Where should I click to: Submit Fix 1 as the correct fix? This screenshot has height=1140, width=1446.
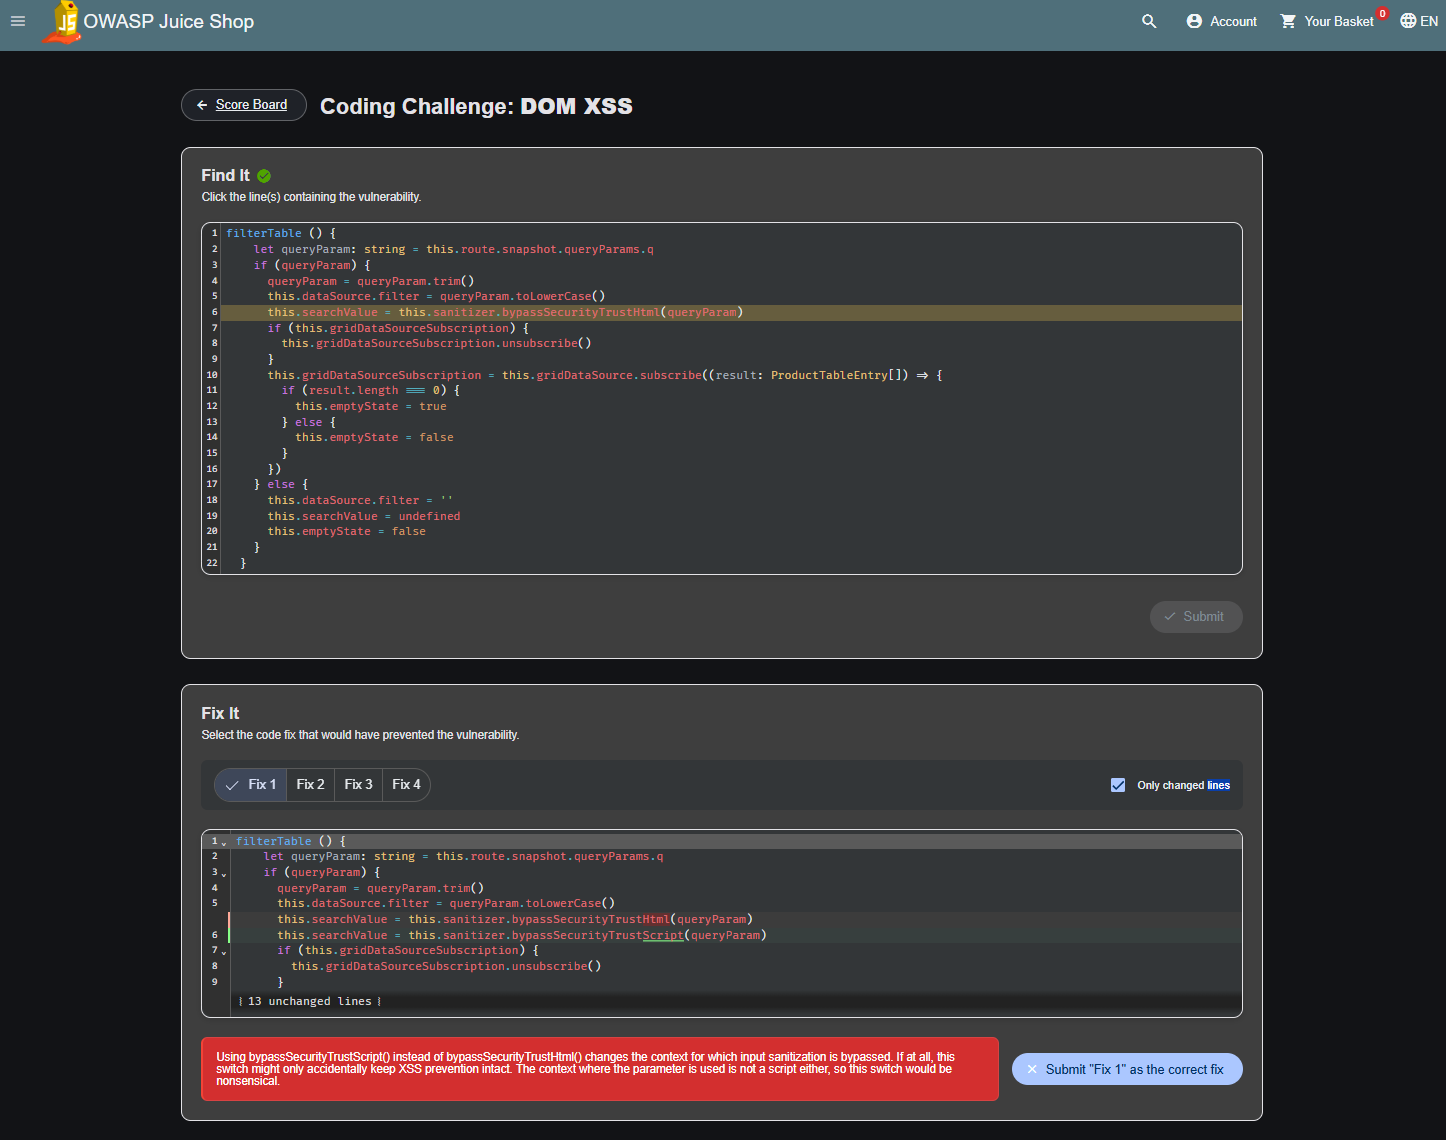[x=1127, y=1069]
